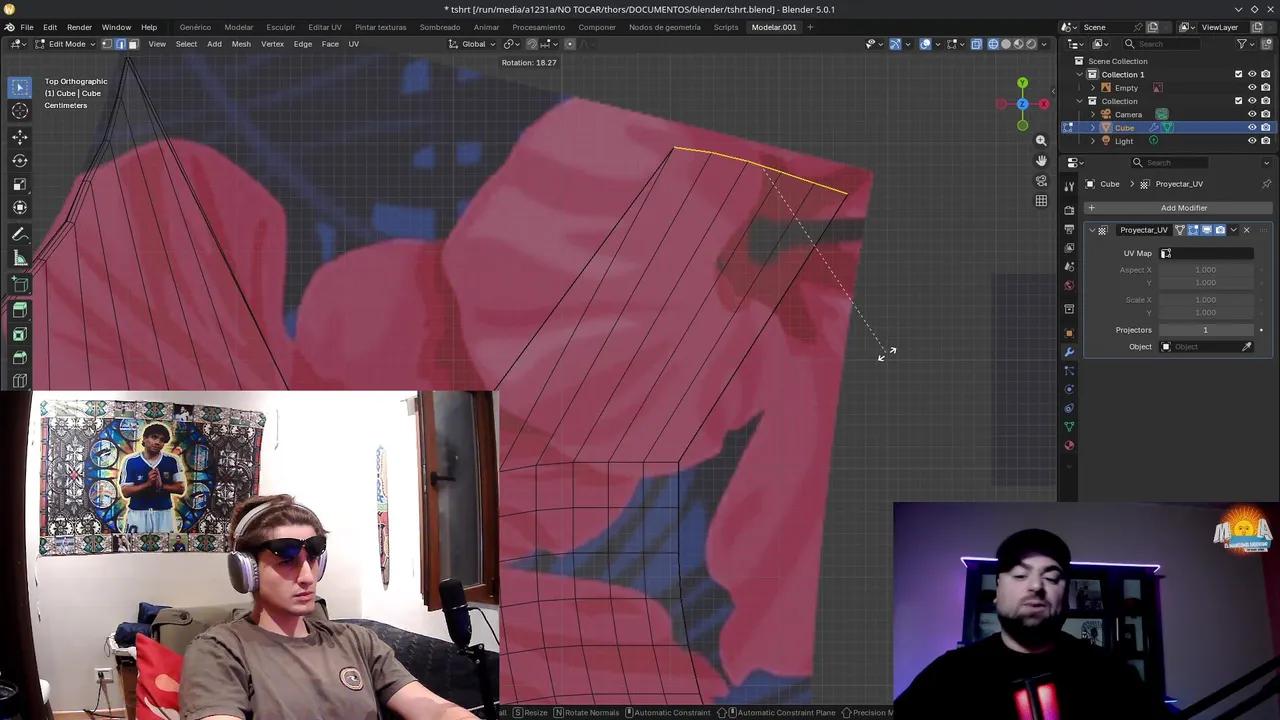1280x720 pixels.
Task: Enable vertex select mode
Action: click(x=107, y=44)
